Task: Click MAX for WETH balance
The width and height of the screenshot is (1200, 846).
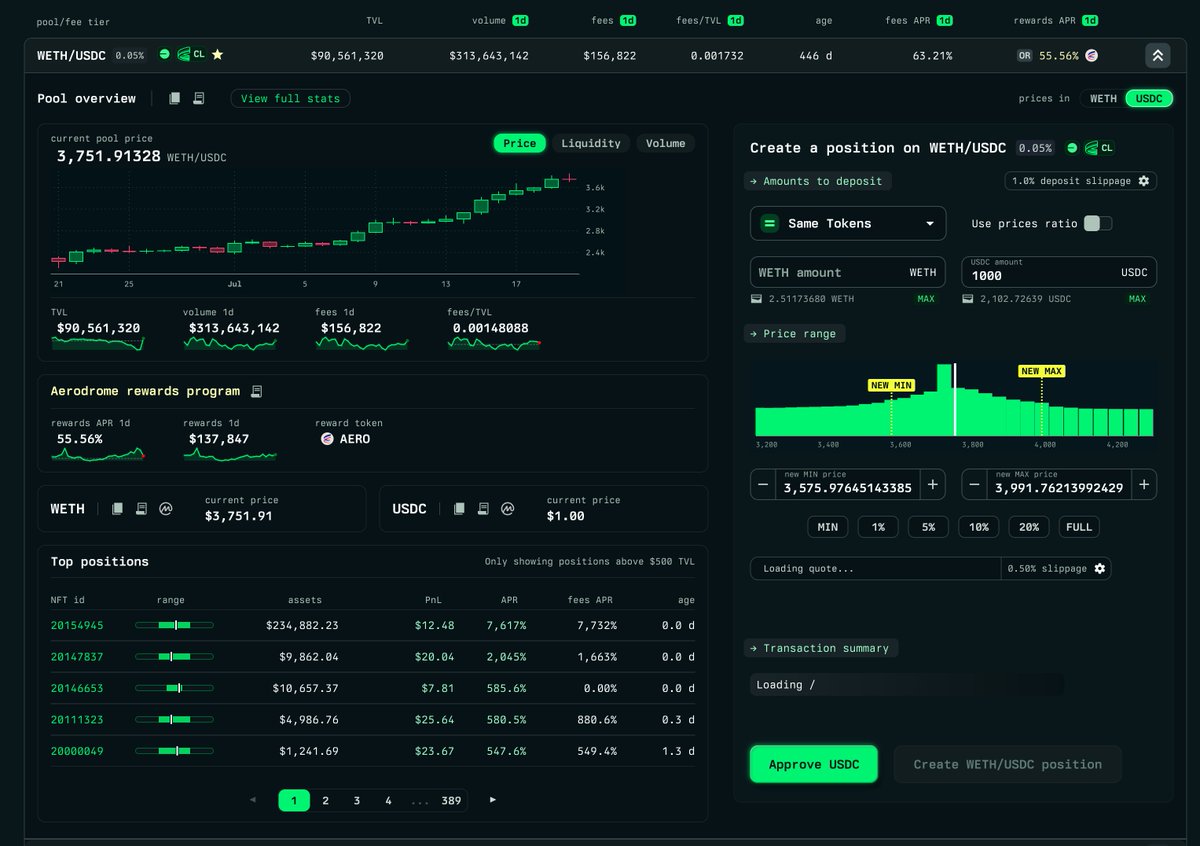Action: pos(927,299)
